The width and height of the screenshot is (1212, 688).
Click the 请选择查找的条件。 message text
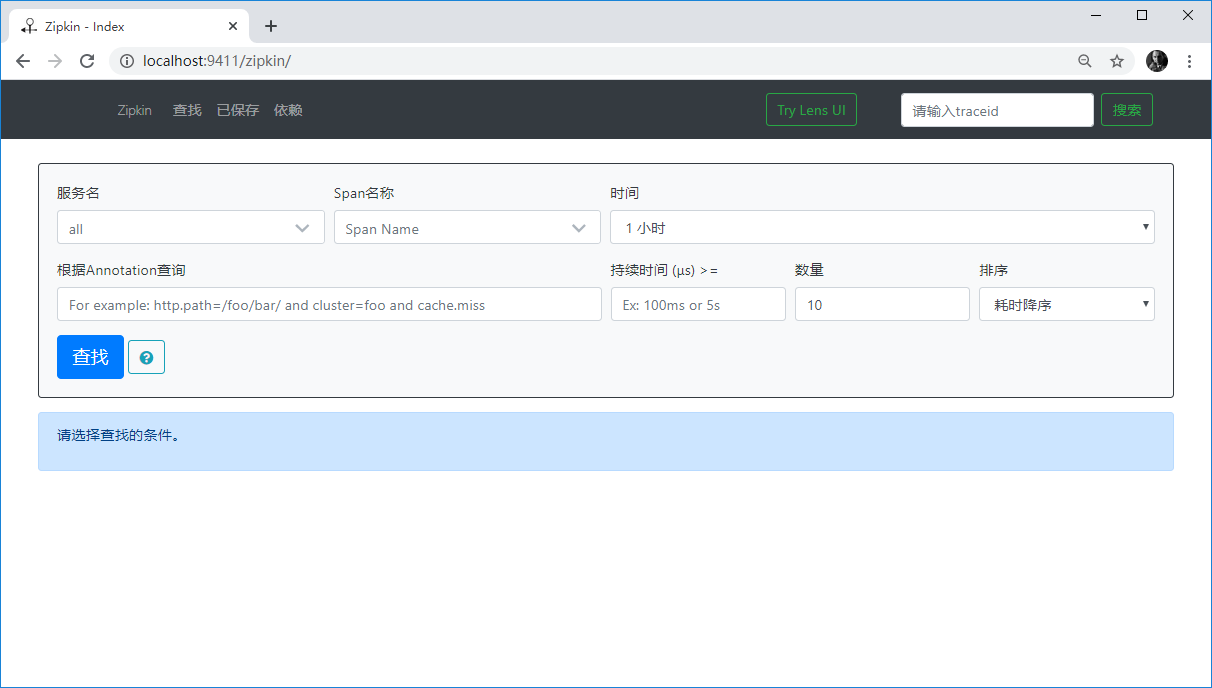pos(119,435)
